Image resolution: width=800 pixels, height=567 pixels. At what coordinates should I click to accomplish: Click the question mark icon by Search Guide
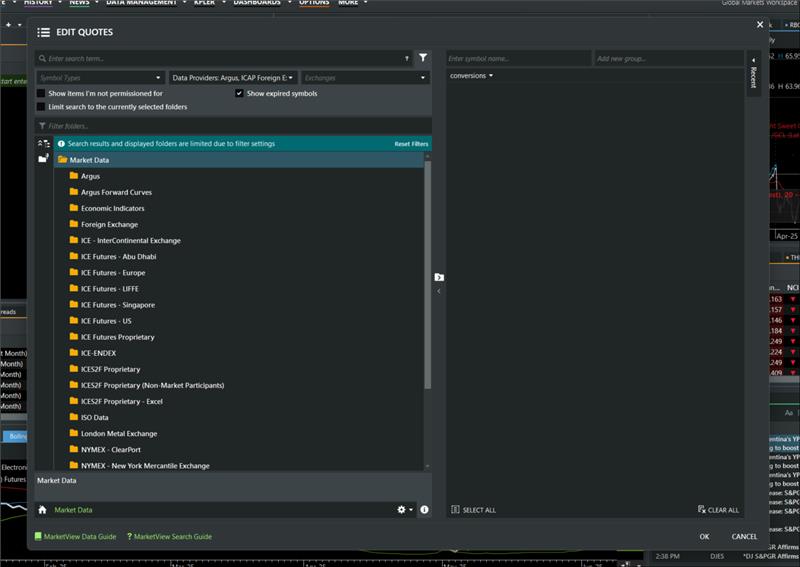click(x=129, y=536)
